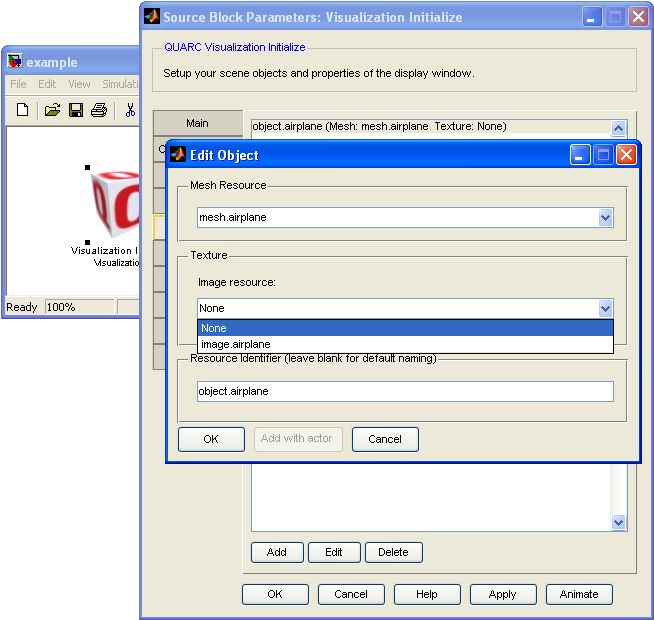Viewport: 654px width, 620px height.
Task: Click the MATLAB icon in Edit Object title bar
Action: 178,155
